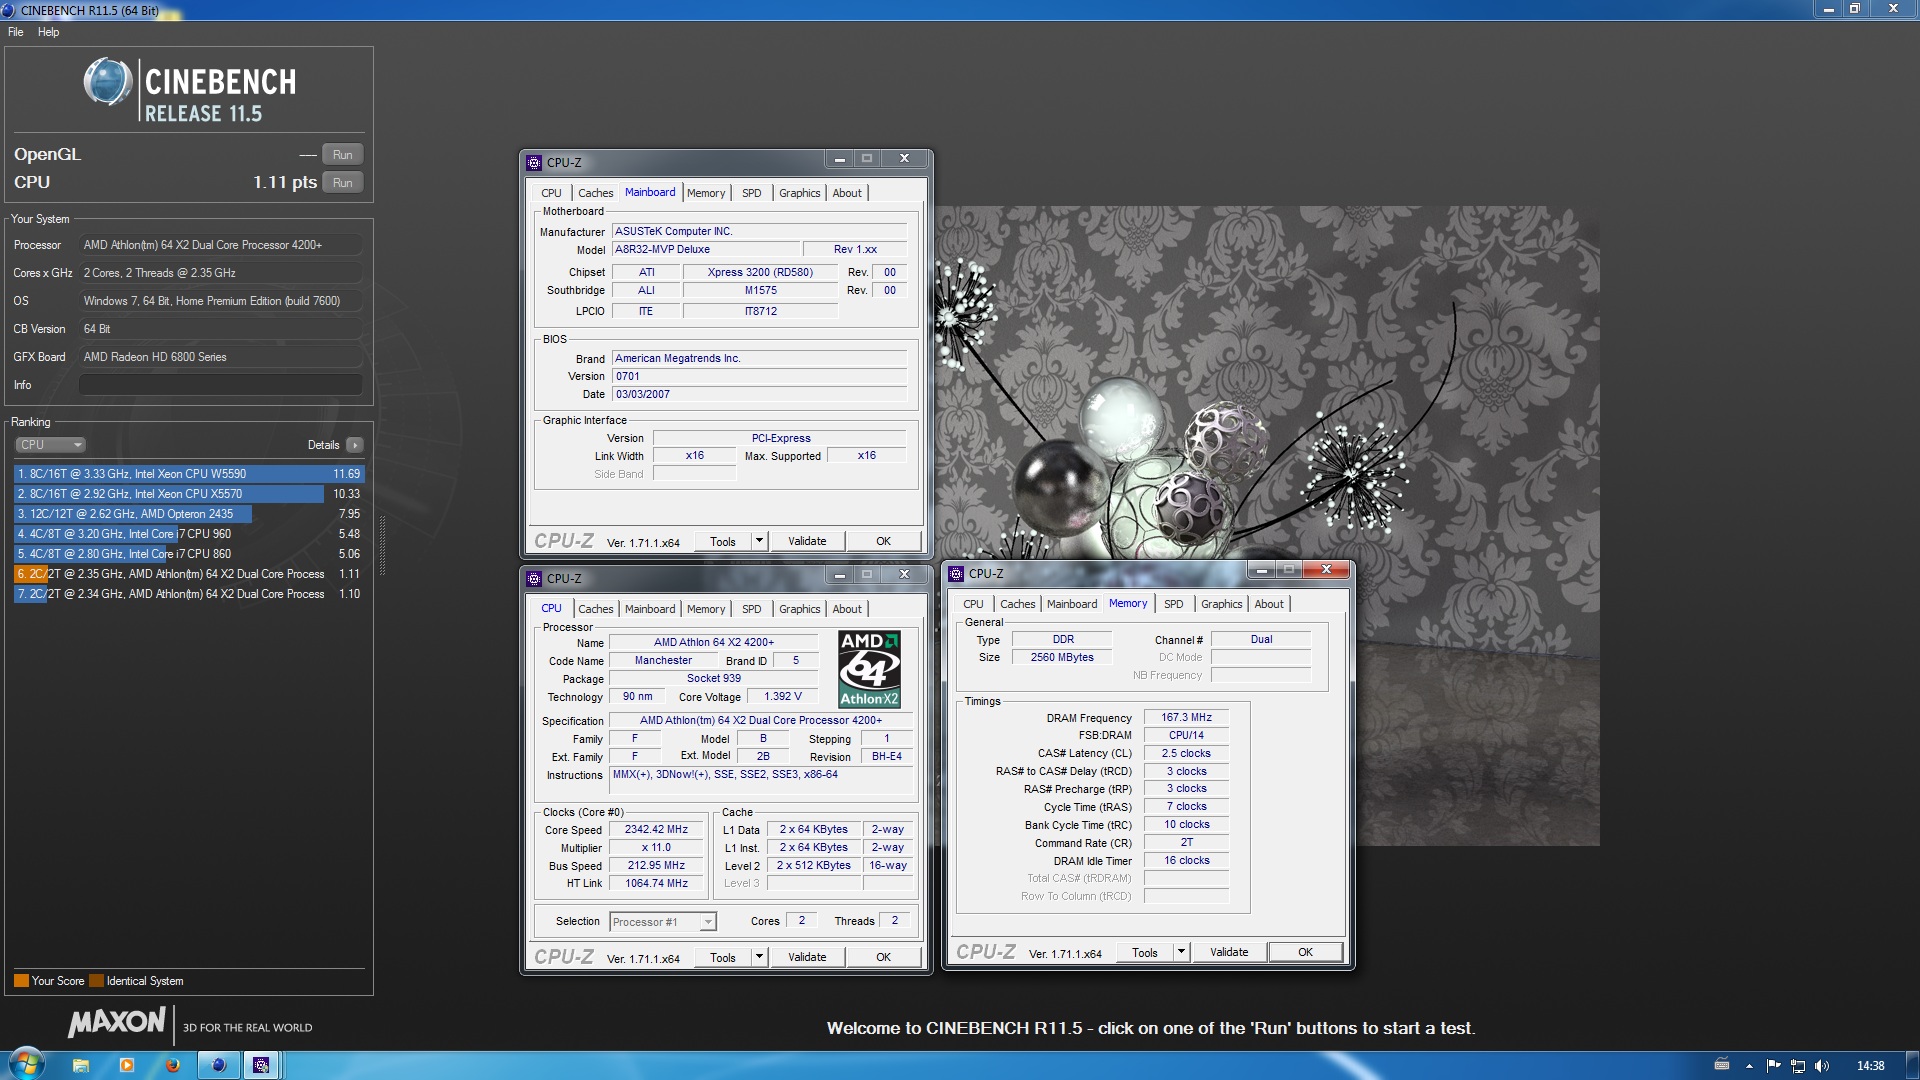Image resolution: width=1920 pixels, height=1080 pixels.
Task: Click title icon of the Mainboard CPU-Z window
Action: (x=534, y=162)
